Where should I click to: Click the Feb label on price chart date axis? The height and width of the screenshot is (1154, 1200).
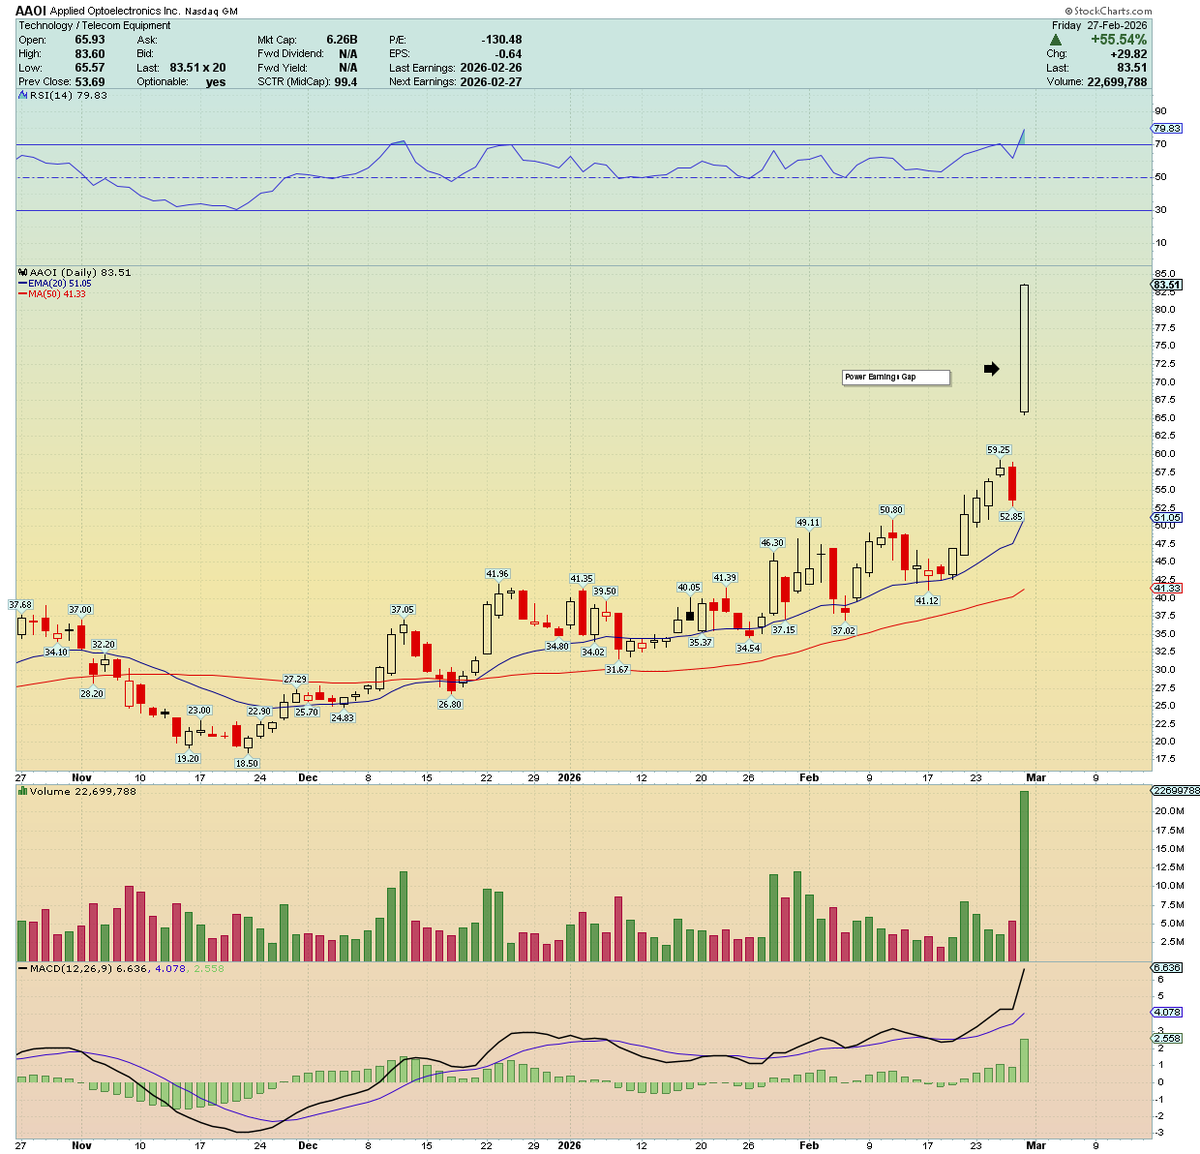click(x=809, y=778)
